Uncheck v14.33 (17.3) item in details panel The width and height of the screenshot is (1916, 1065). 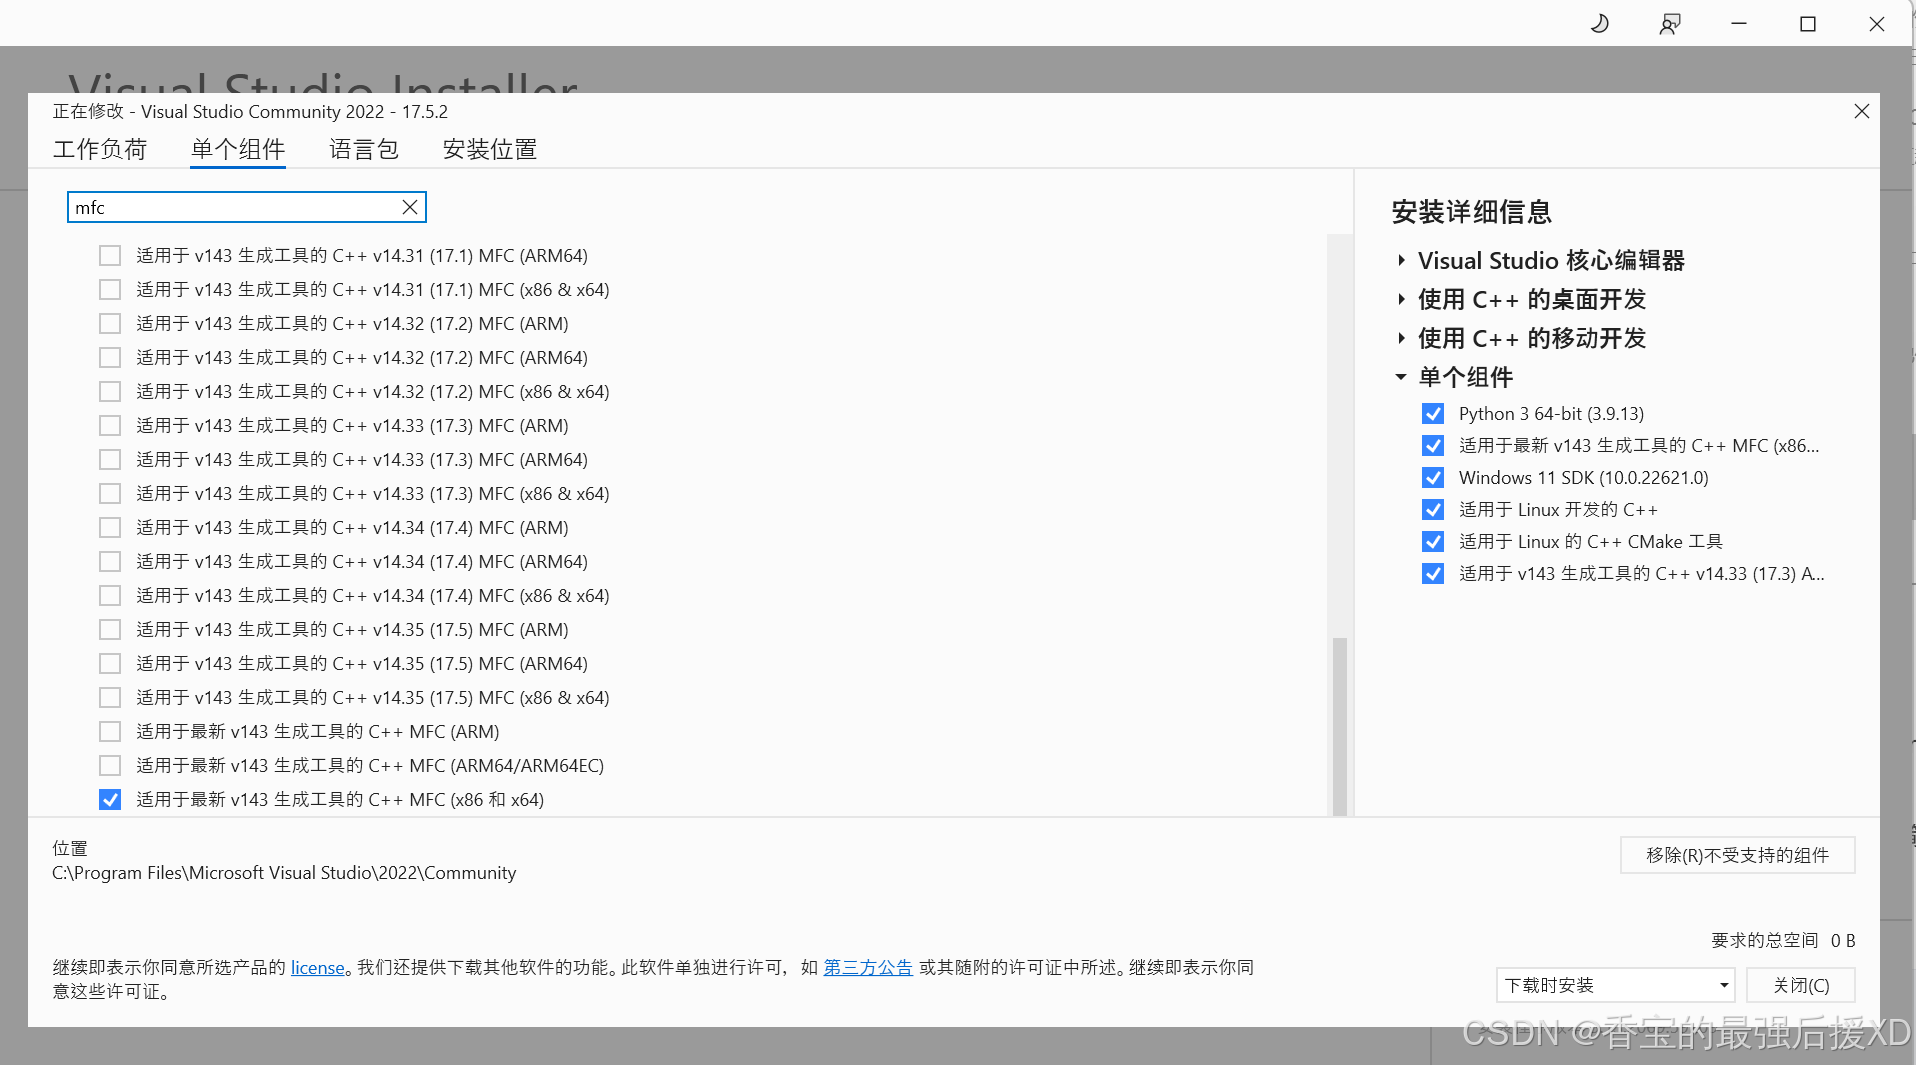1433,574
